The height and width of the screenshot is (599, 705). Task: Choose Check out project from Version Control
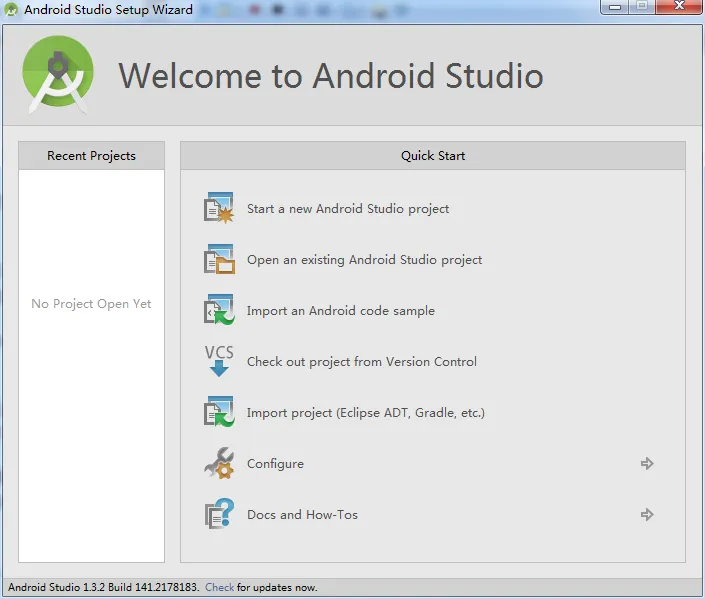tap(361, 362)
